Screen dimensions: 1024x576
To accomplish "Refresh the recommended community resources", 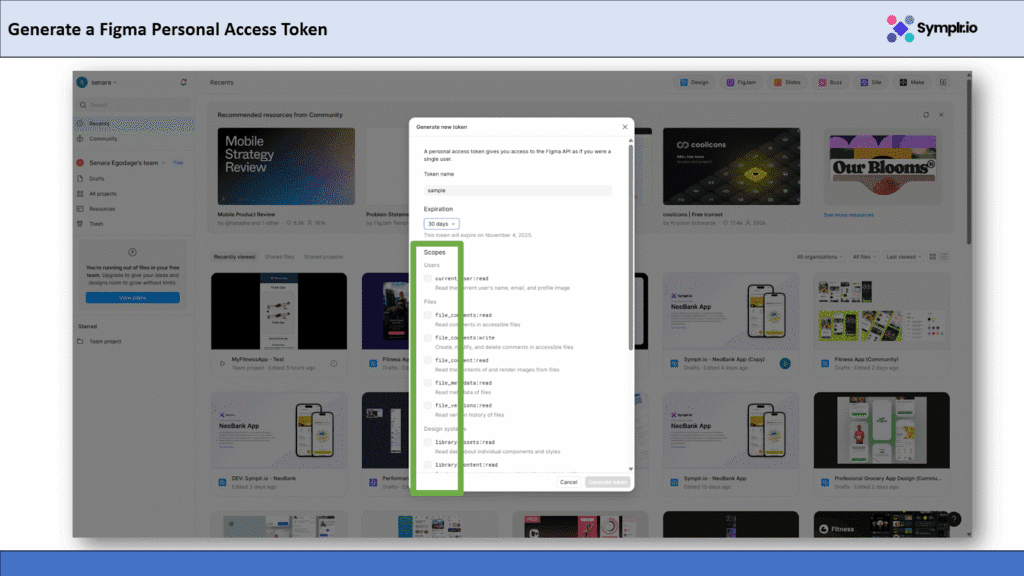I will click(926, 115).
